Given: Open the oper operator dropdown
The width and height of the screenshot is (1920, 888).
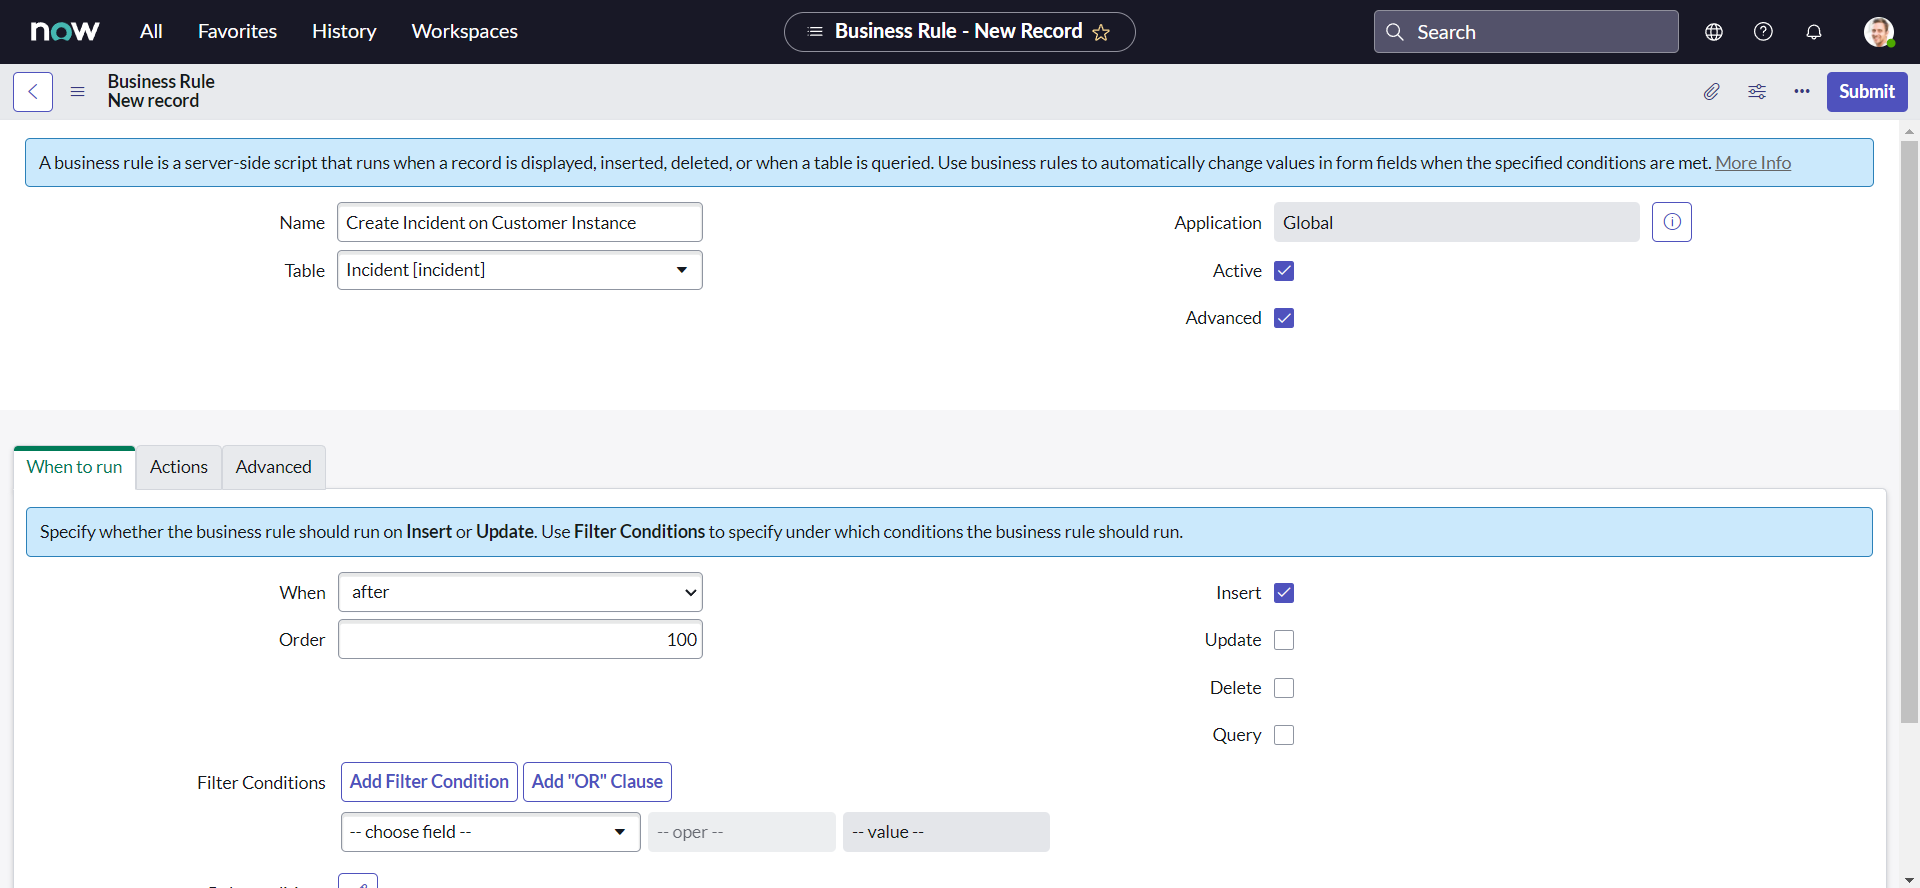Looking at the screenshot, I should (741, 832).
